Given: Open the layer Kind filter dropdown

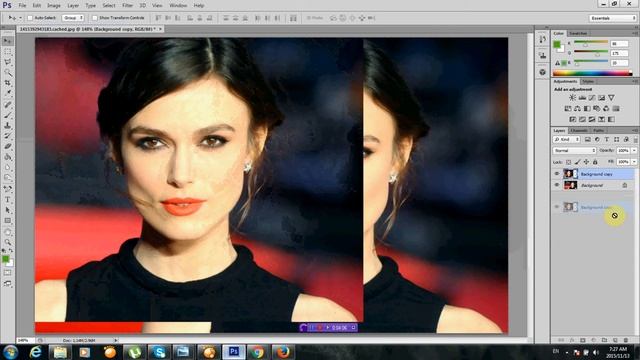Looking at the screenshot, I should (567, 140).
